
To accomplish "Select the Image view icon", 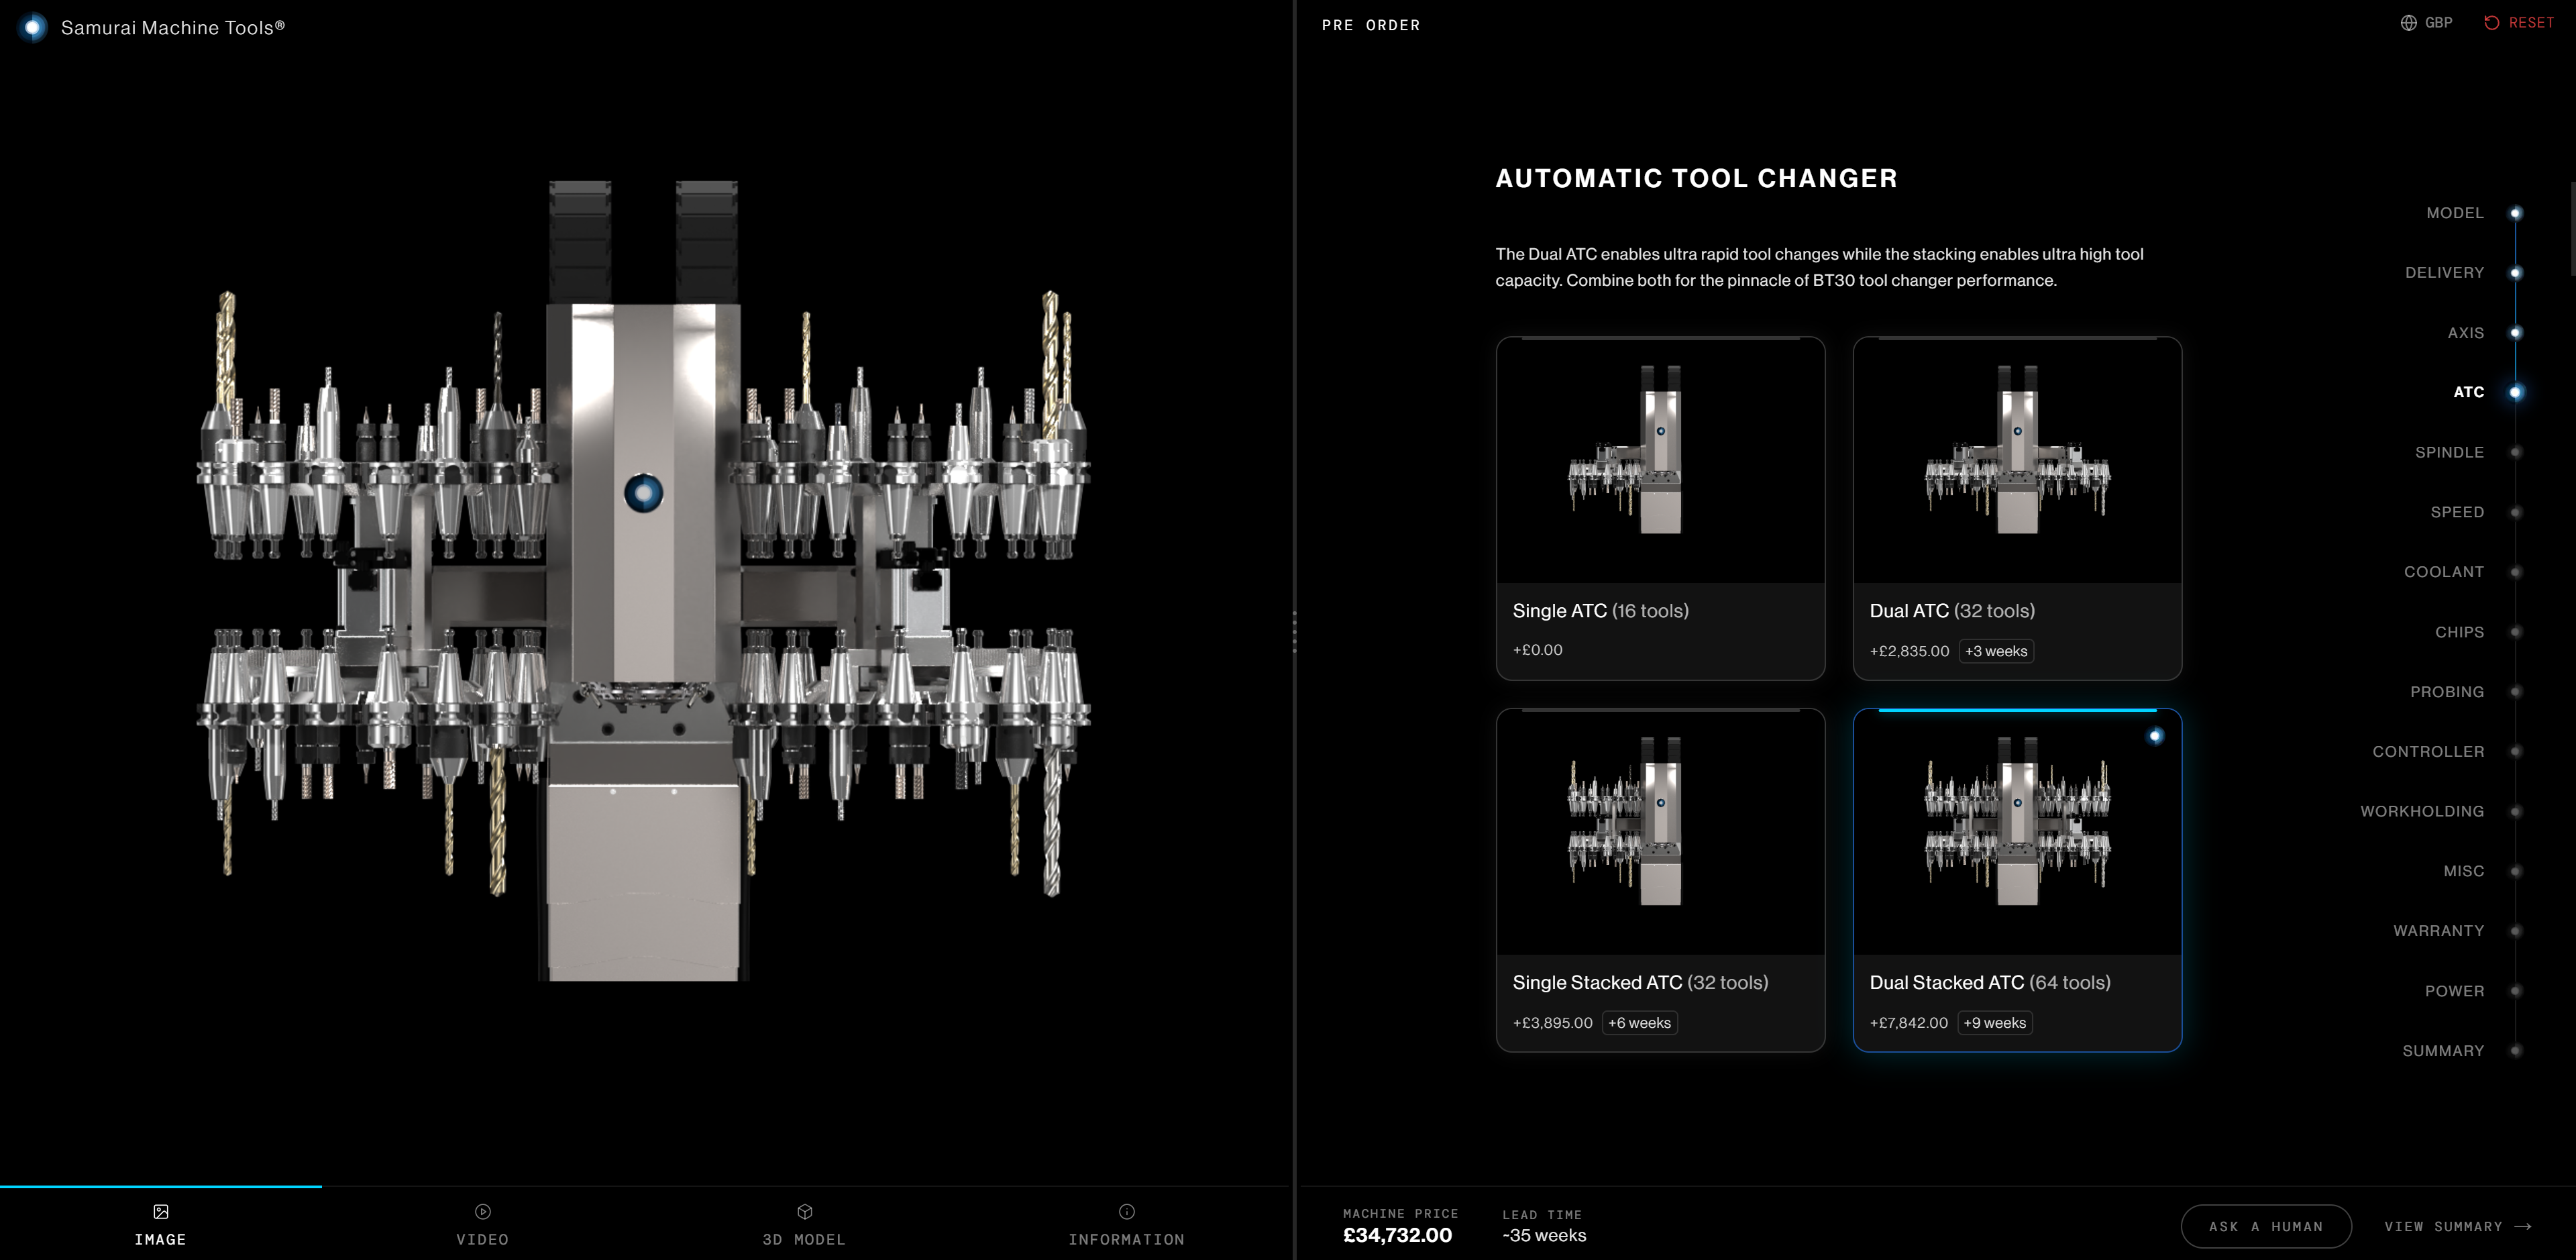I will pyautogui.click(x=160, y=1211).
